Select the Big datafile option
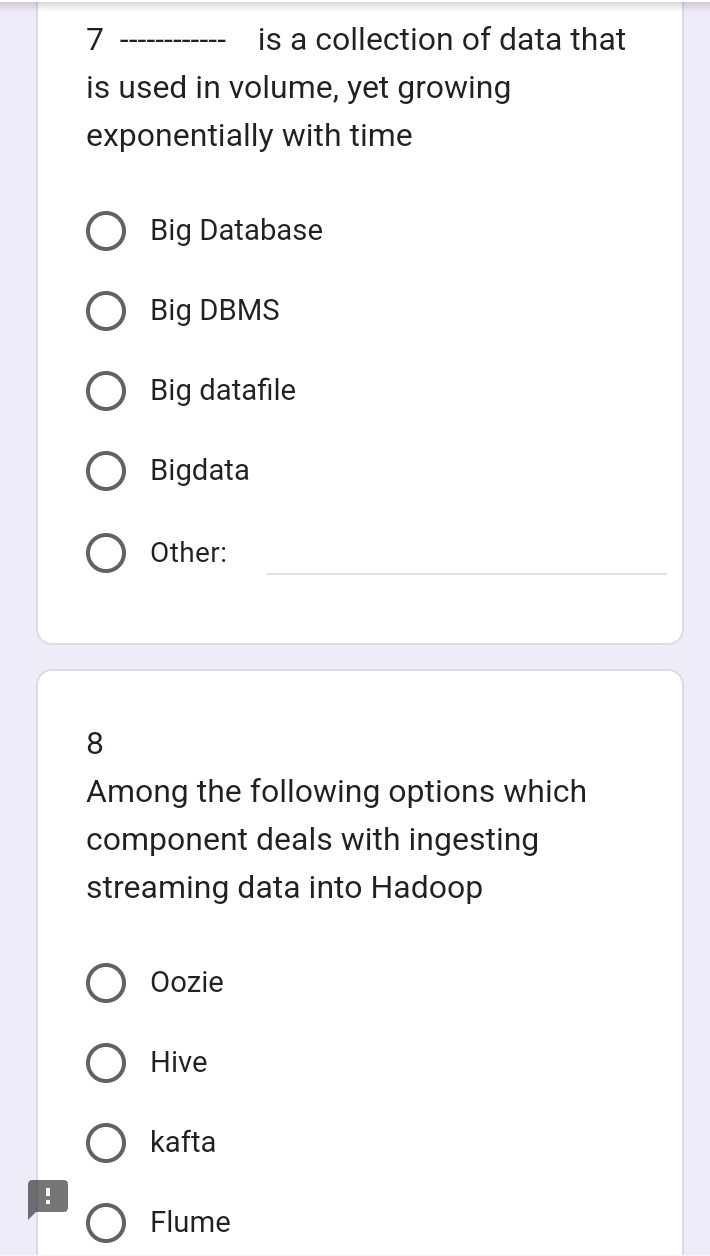Viewport: 710px width, 1256px height. click(x=106, y=391)
